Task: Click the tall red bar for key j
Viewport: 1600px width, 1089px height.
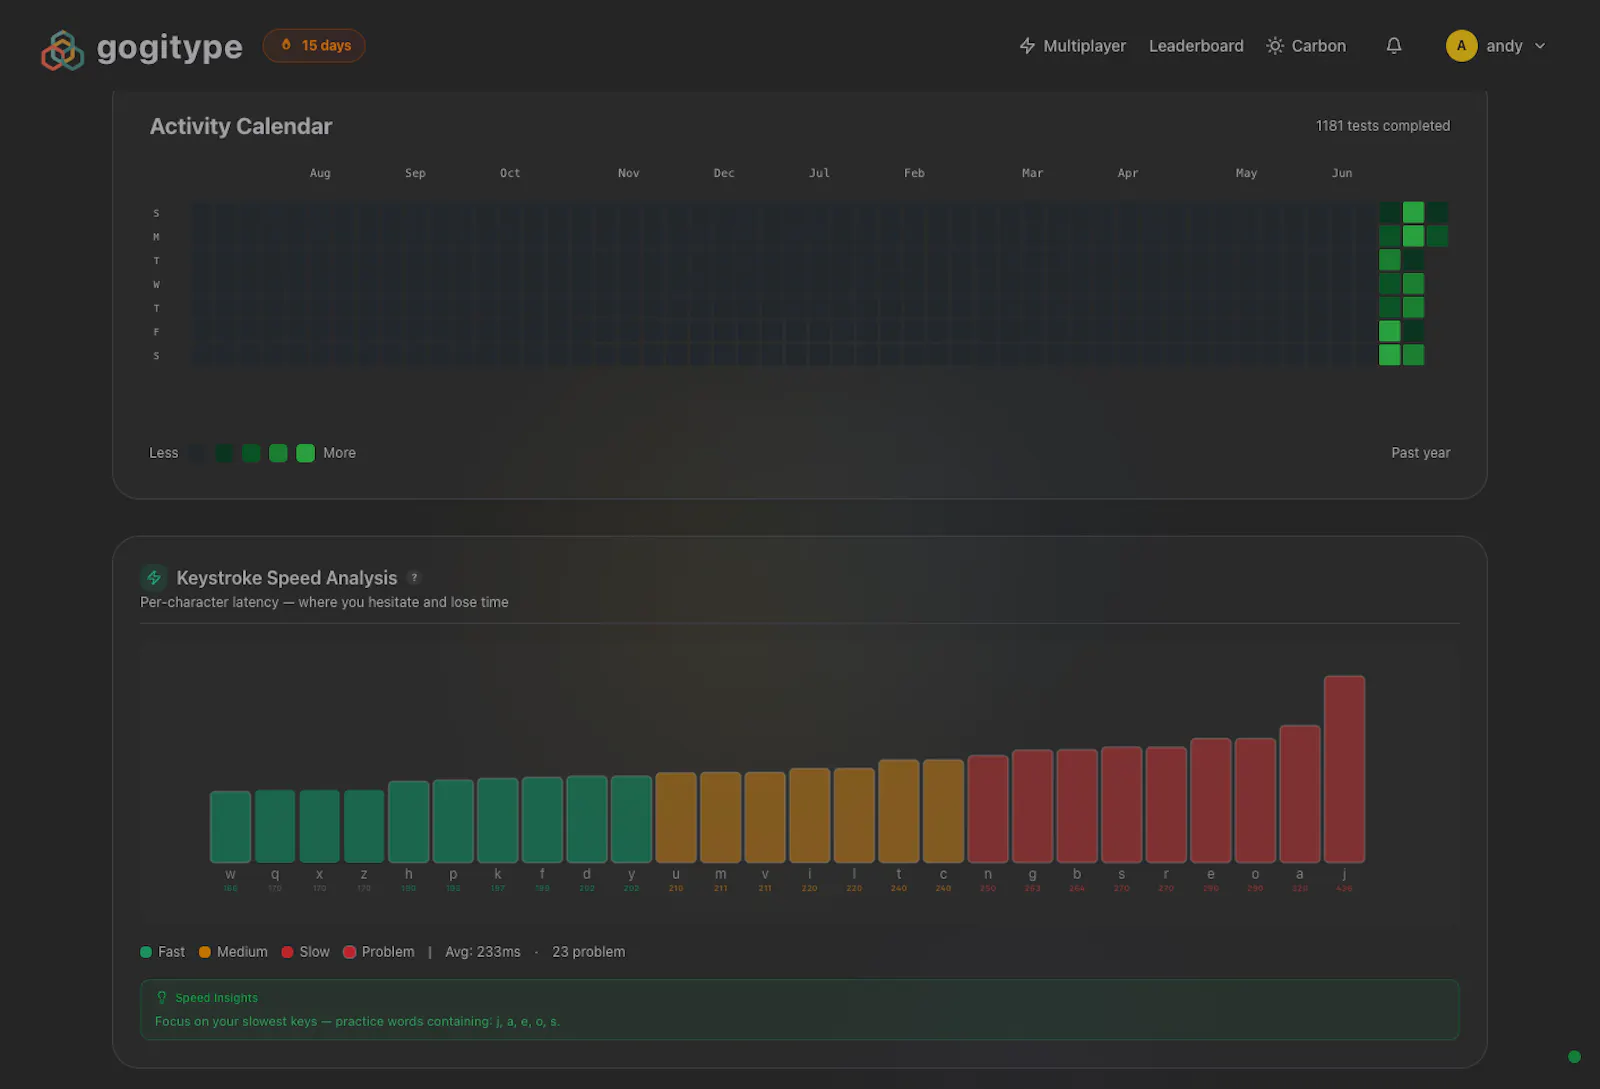Action: click(1344, 769)
